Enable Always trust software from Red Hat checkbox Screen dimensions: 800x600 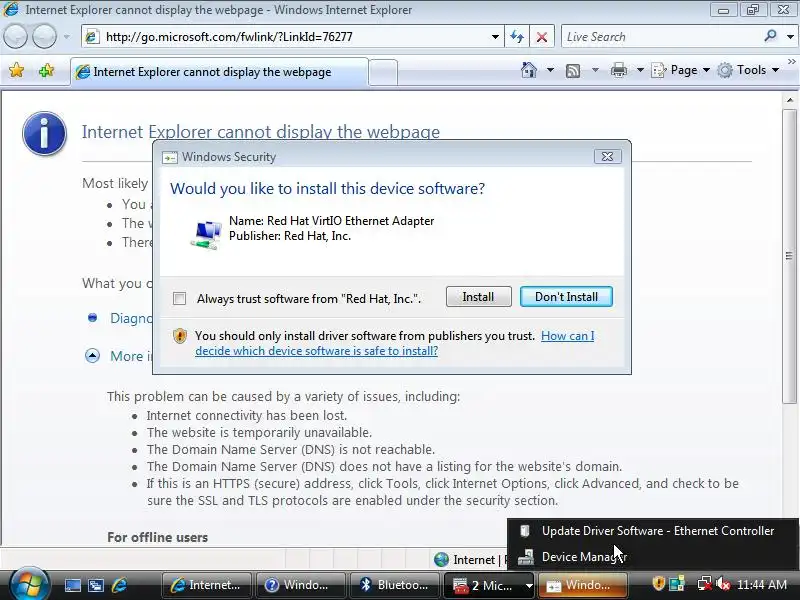click(x=180, y=298)
